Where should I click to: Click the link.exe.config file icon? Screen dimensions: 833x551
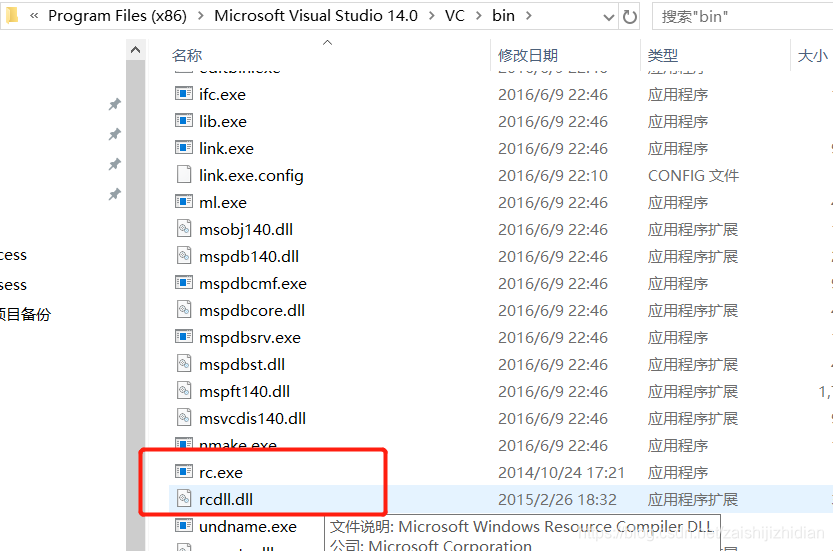(x=184, y=175)
